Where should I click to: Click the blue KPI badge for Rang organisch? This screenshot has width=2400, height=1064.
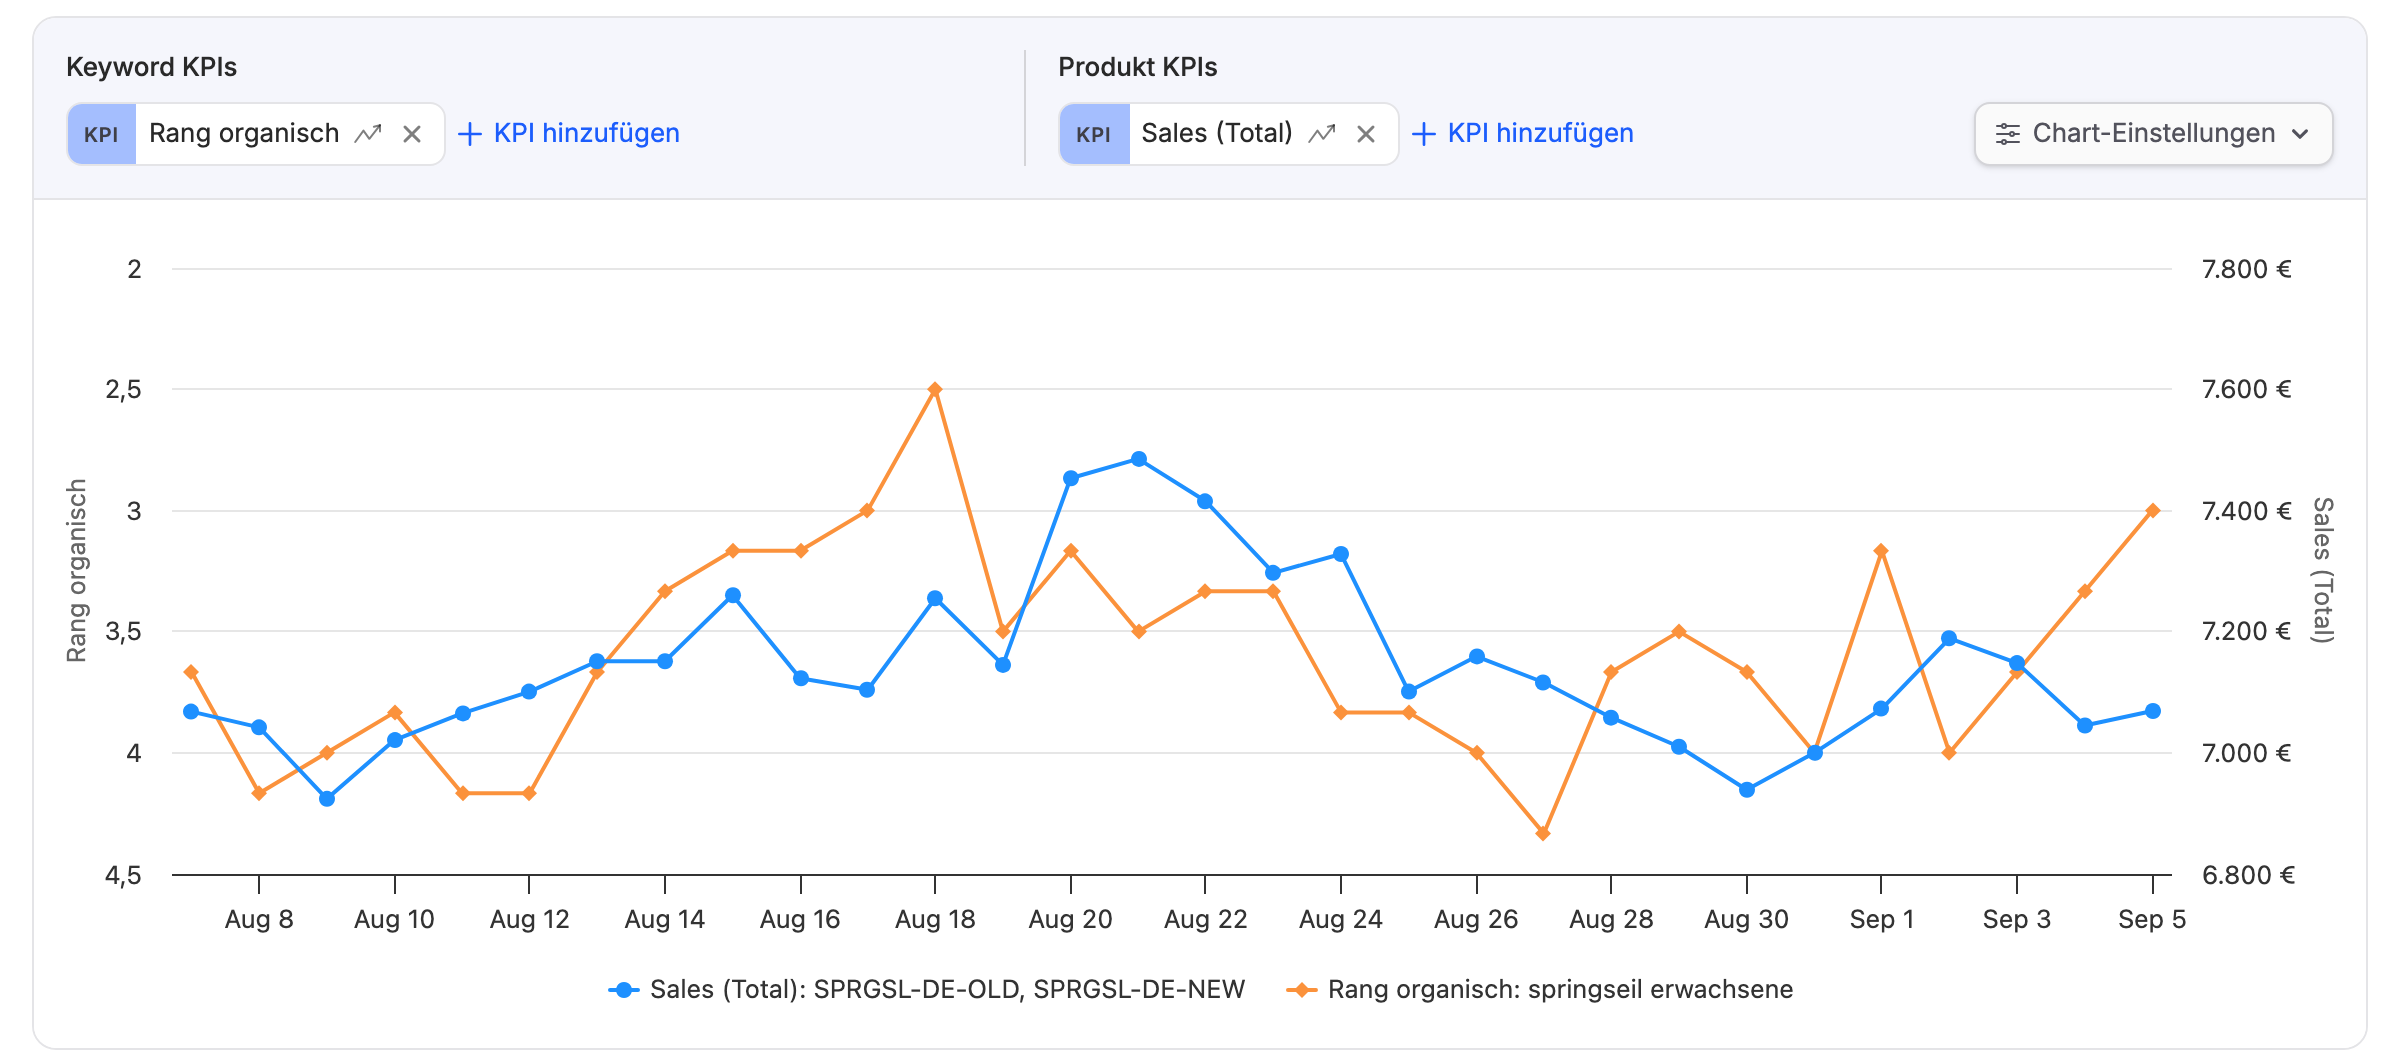coord(101,134)
